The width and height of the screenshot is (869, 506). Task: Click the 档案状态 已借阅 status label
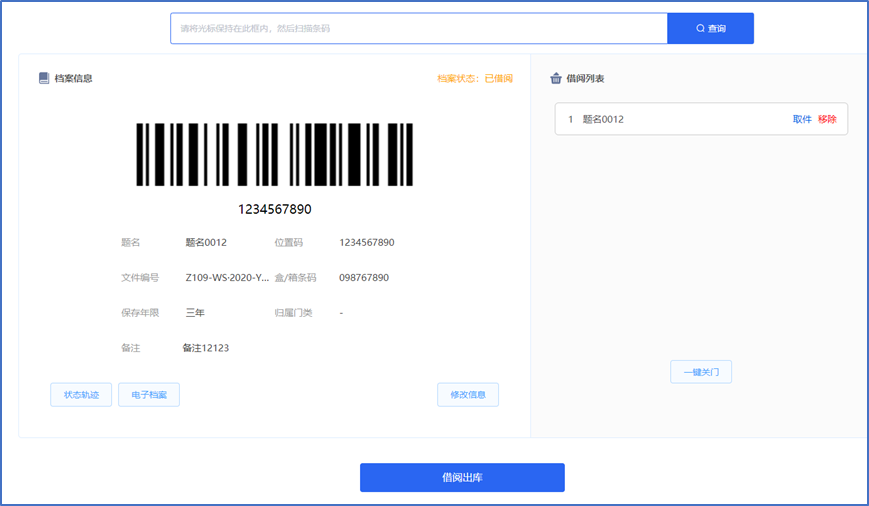[x=475, y=78]
